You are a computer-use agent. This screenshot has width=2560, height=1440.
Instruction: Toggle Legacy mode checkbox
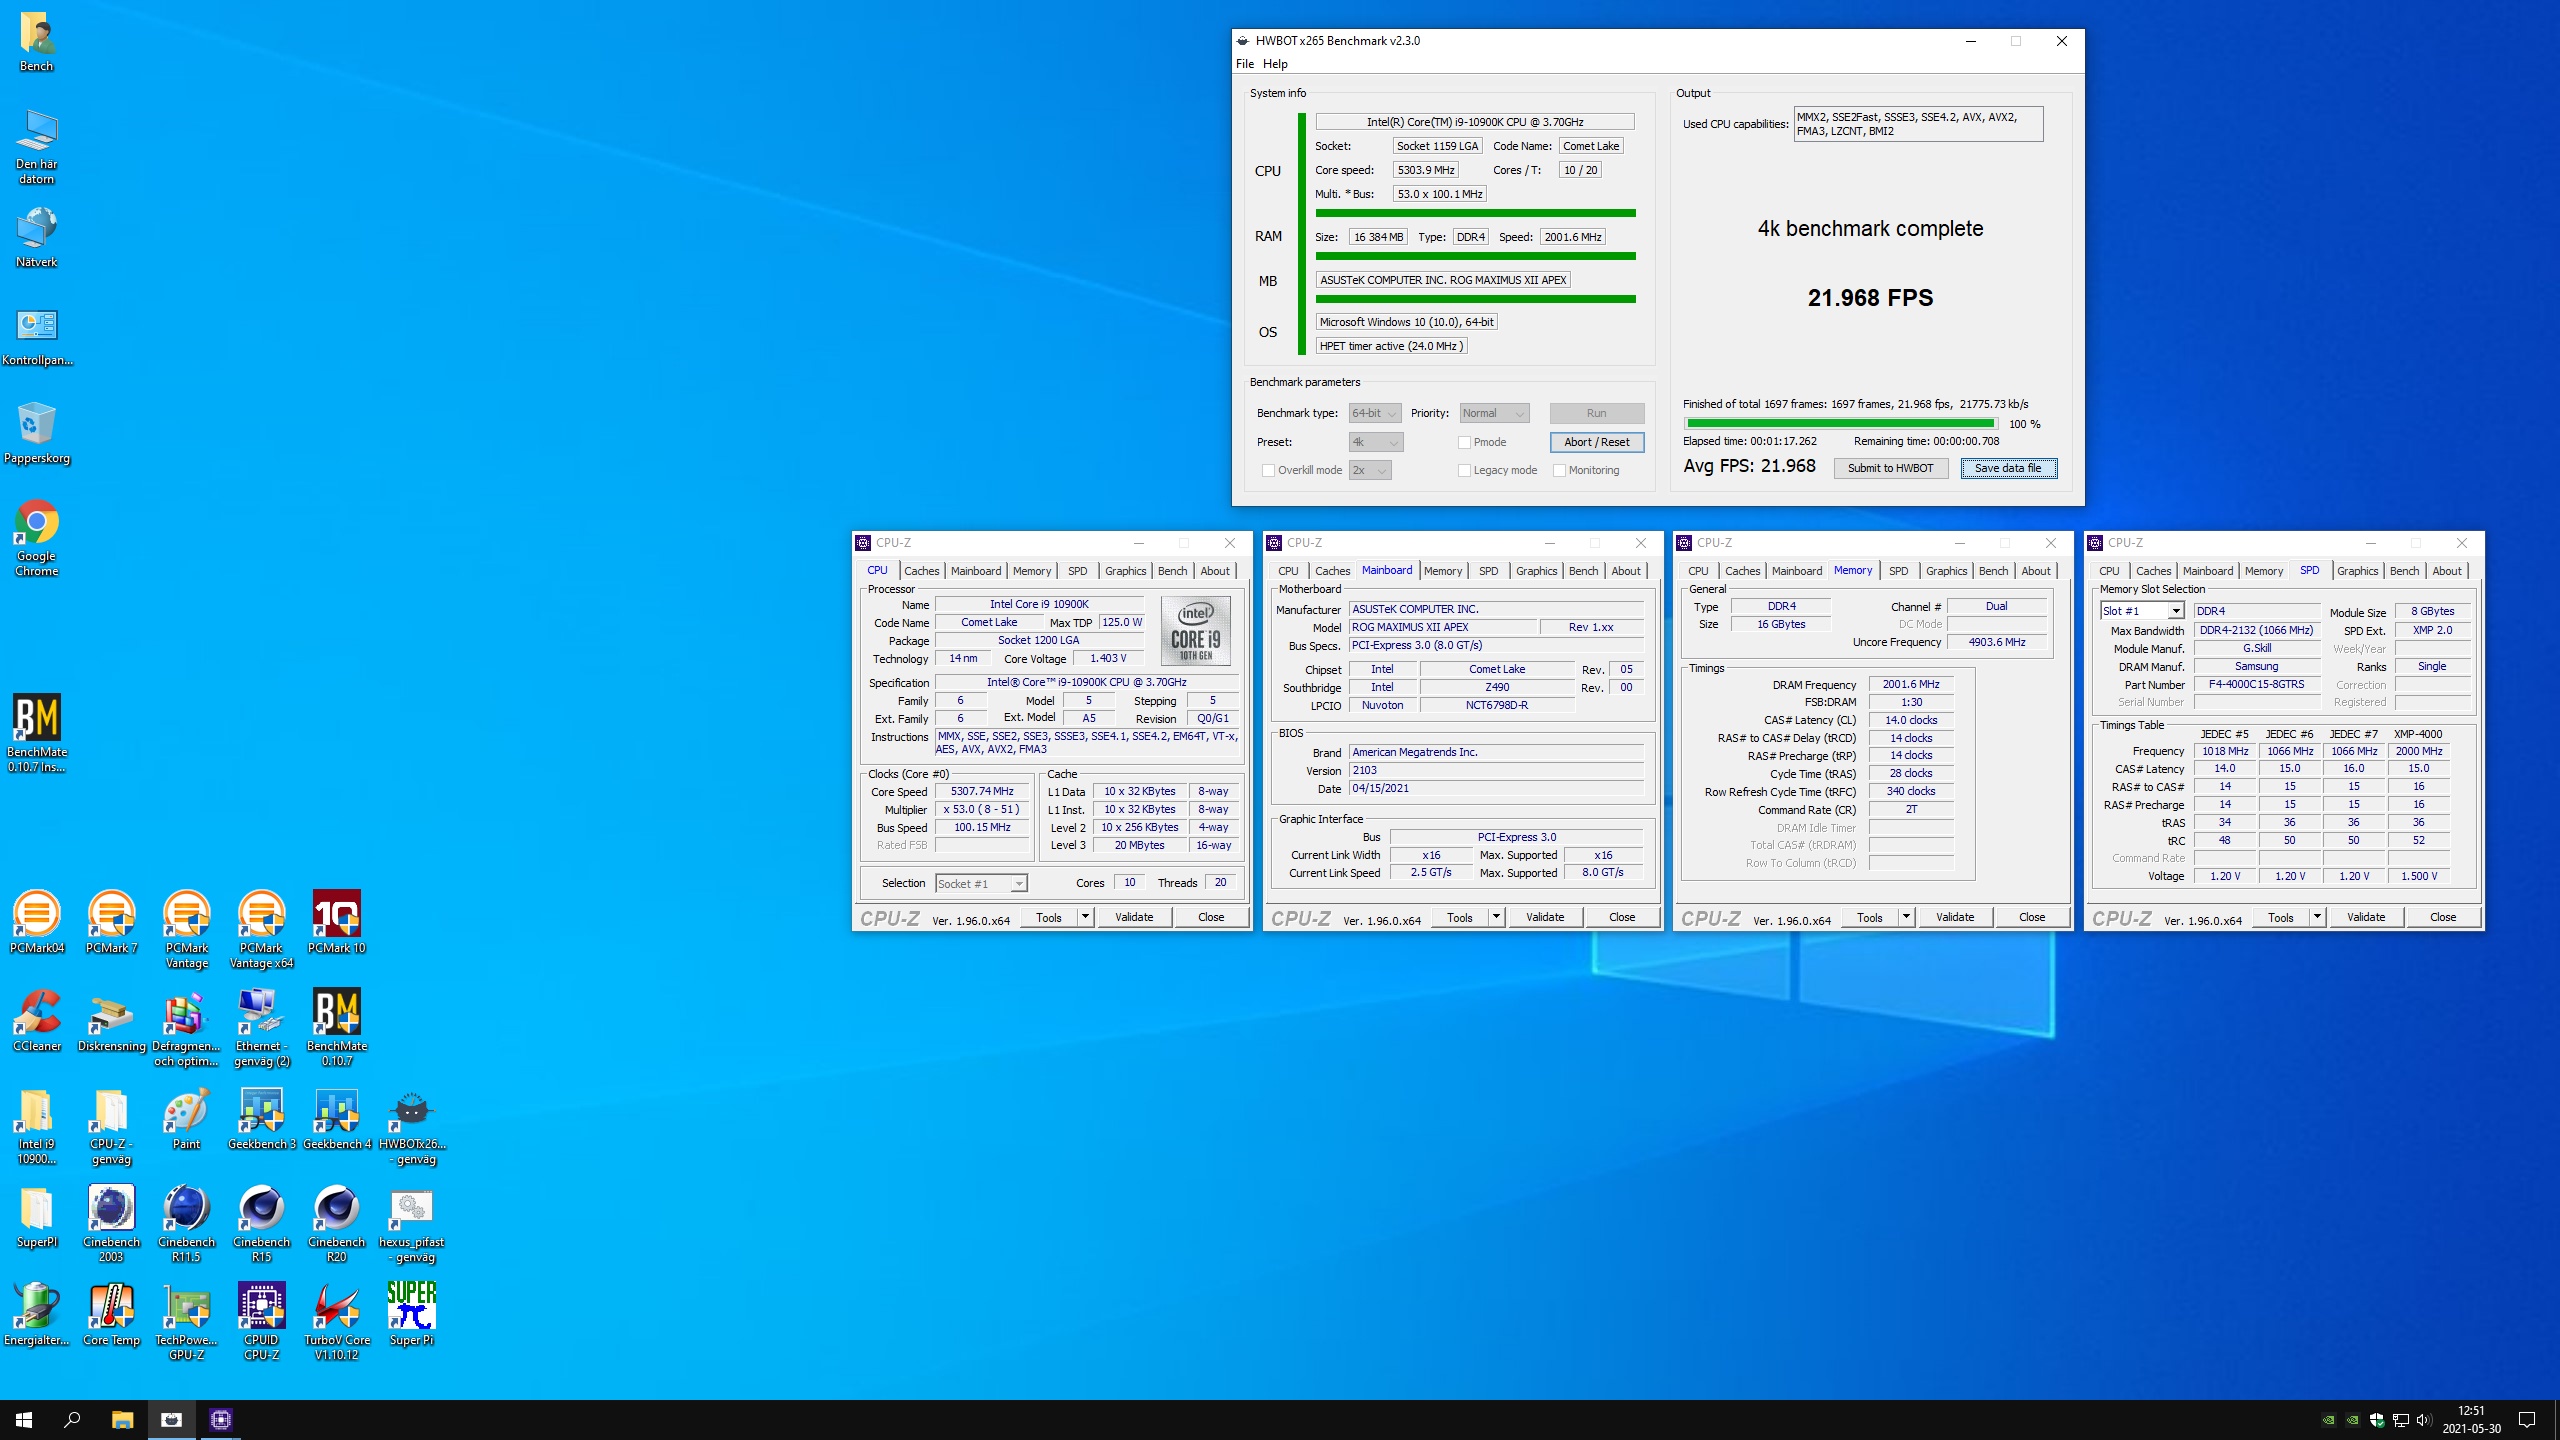[x=1464, y=470]
